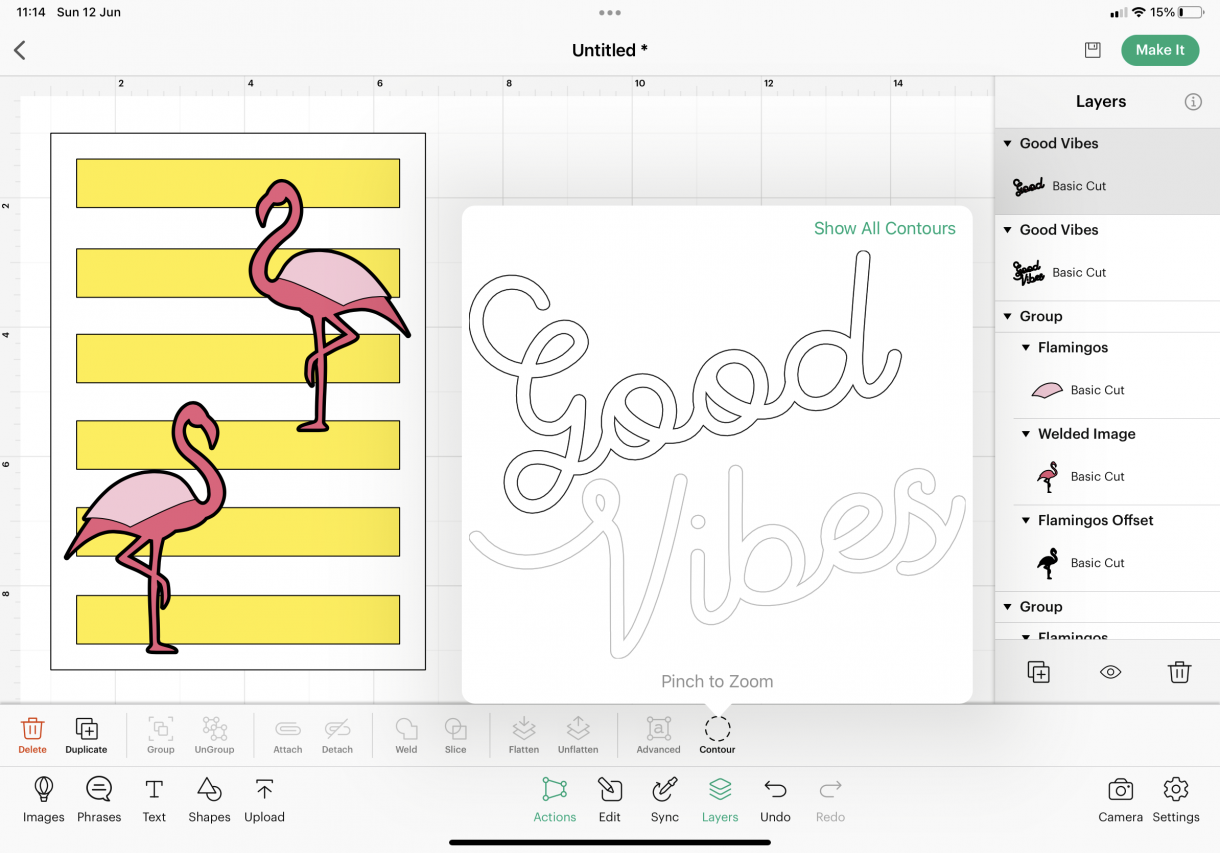Collapse the Group below Flamingos Offset
This screenshot has height=853, width=1220.
click(1007, 607)
